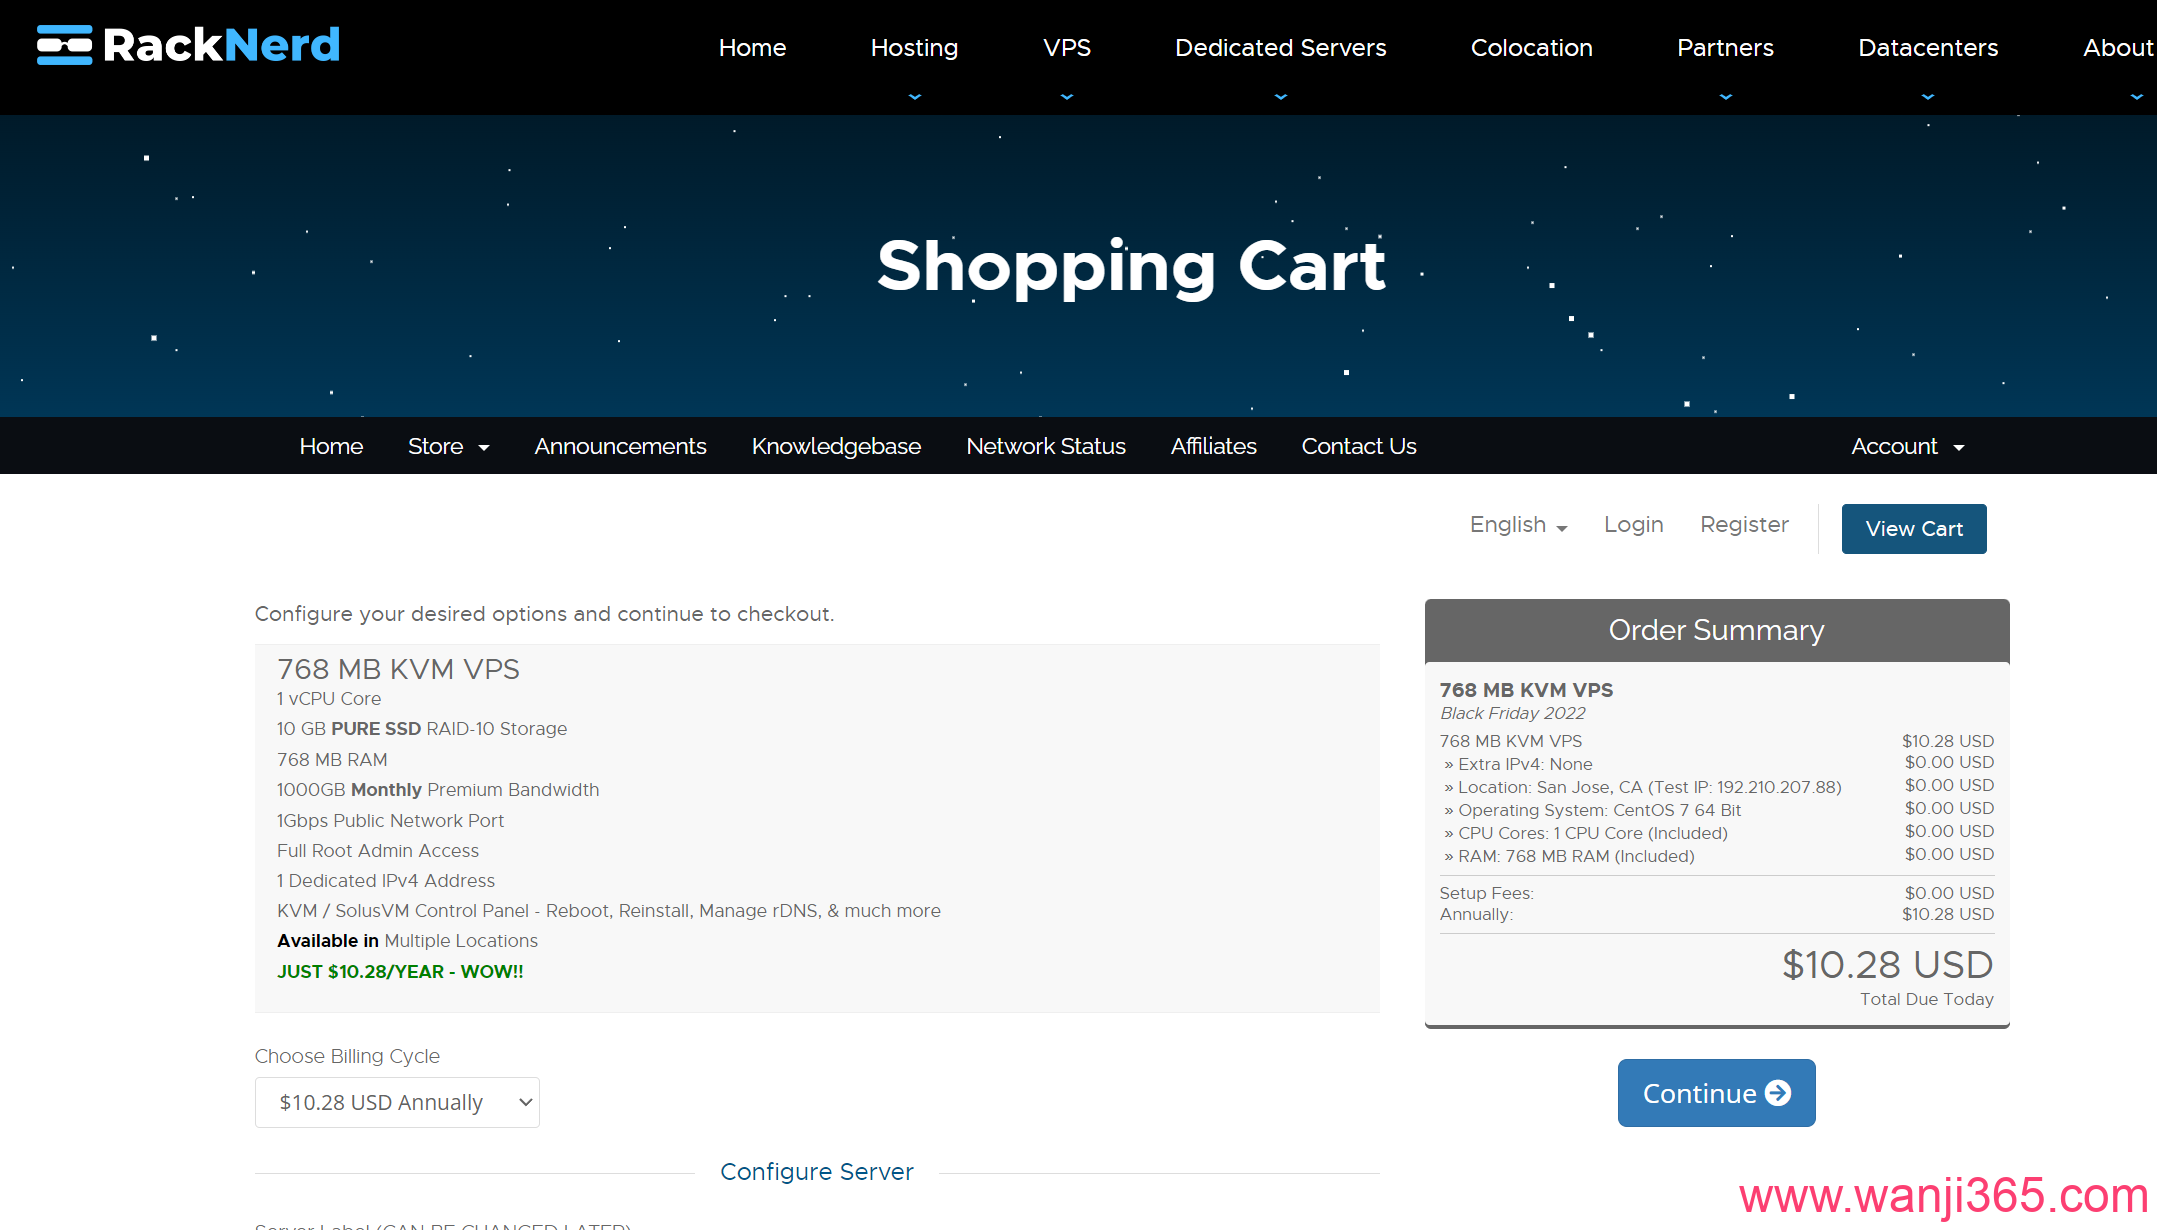Screen dimensions: 2157x1230
Task: Expand chevron under VPS
Action: 1067,97
